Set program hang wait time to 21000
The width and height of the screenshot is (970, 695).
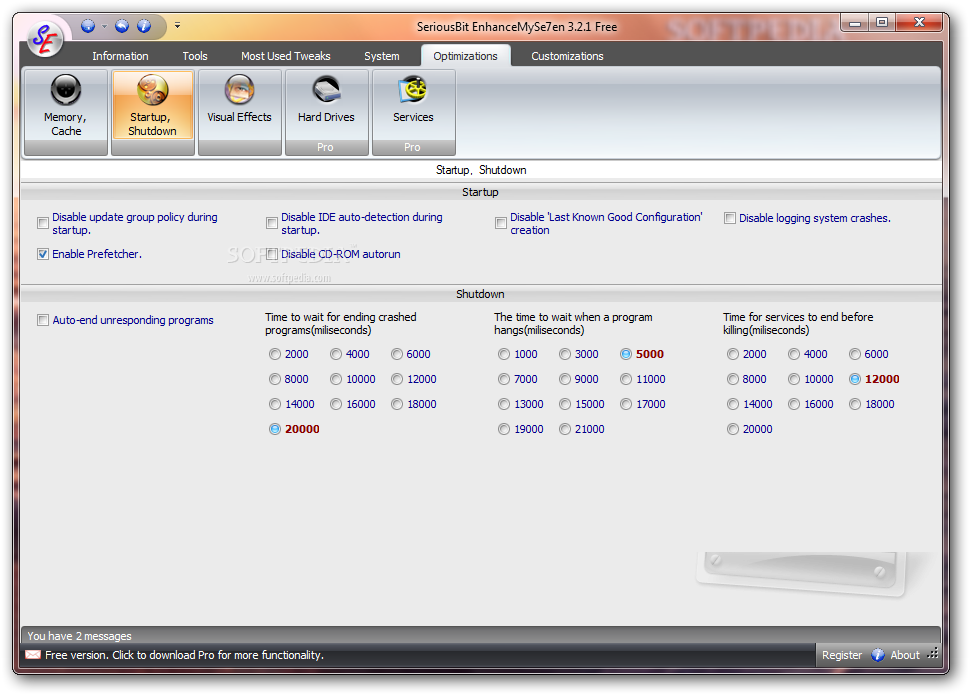pos(565,429)
